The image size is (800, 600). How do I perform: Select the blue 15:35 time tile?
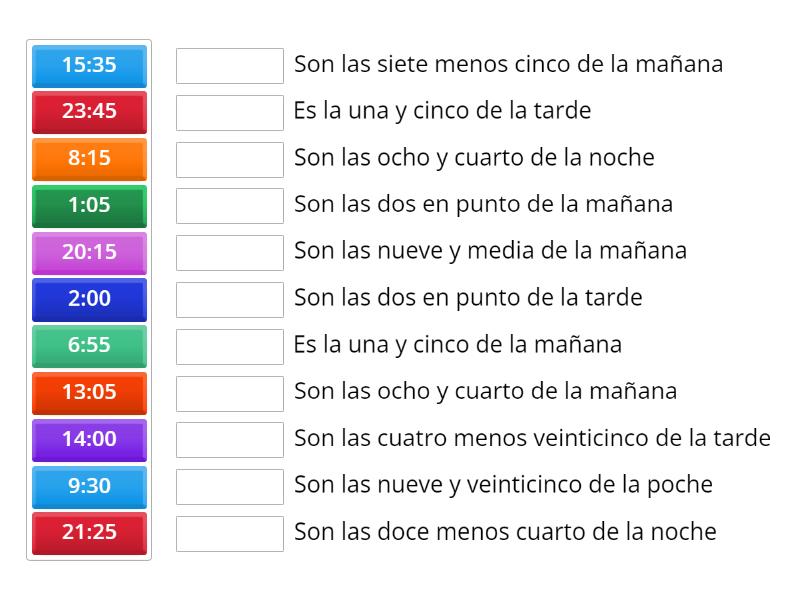89,65
